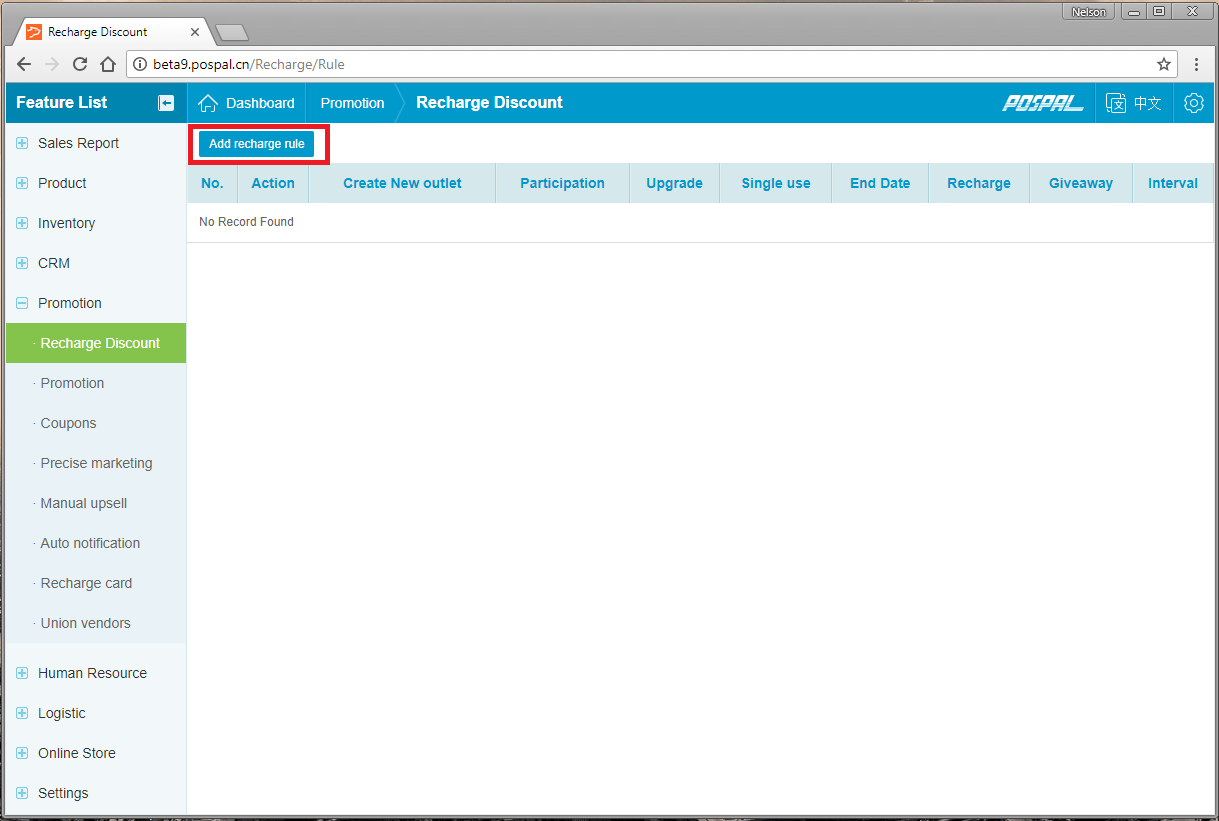This screenshot has height=821, width=1219.
Task: Expand Human Resource plus icon
Action: (22, 673)
